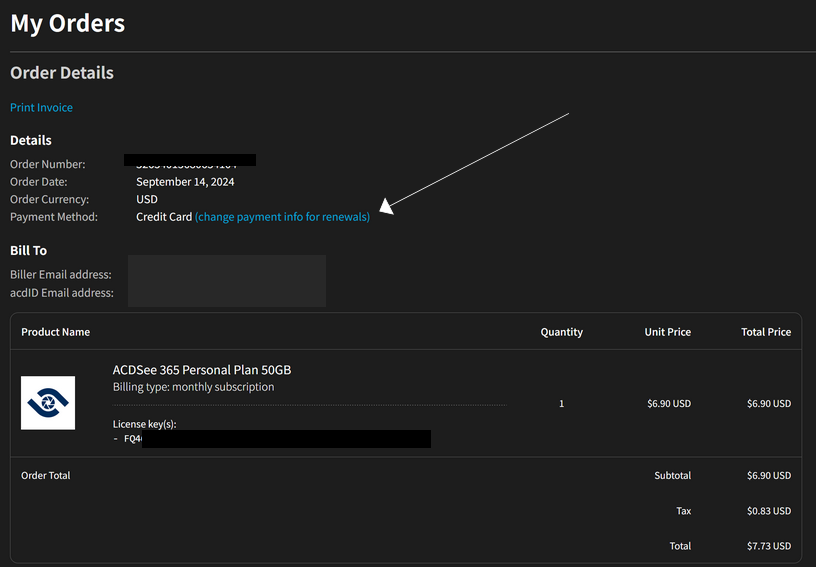The image size is (816, 567).
Task: Click change payment info for renewals link
Action: (x=282, y=216)
